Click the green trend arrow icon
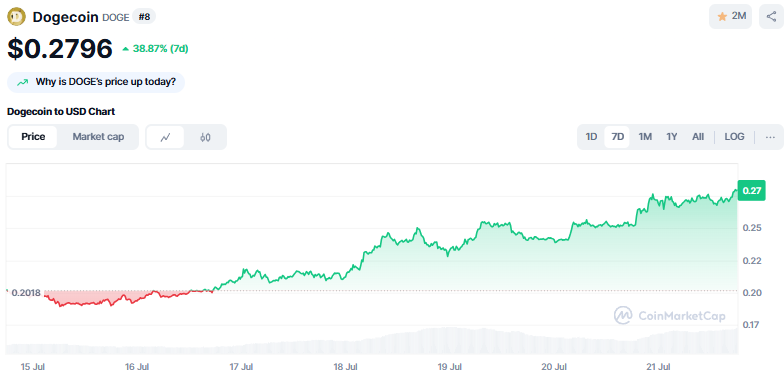The width and height of the screenshot is (784, 371). pos(22,82)
